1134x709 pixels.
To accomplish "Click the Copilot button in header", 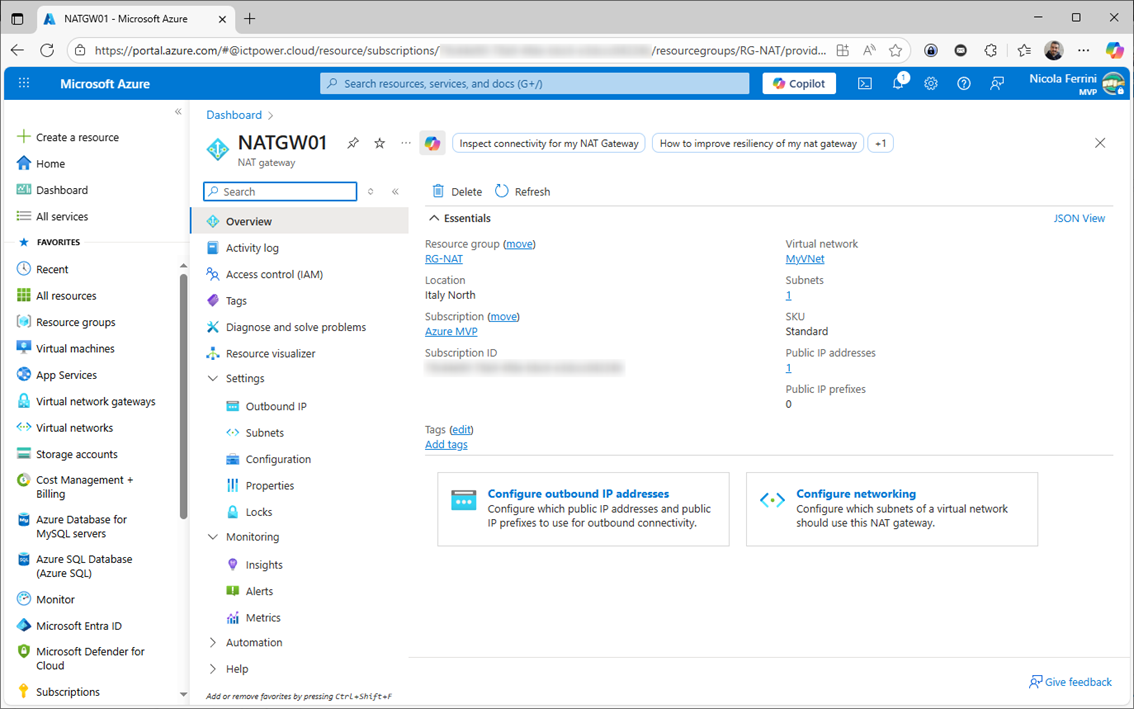I will tap(799, 84).
